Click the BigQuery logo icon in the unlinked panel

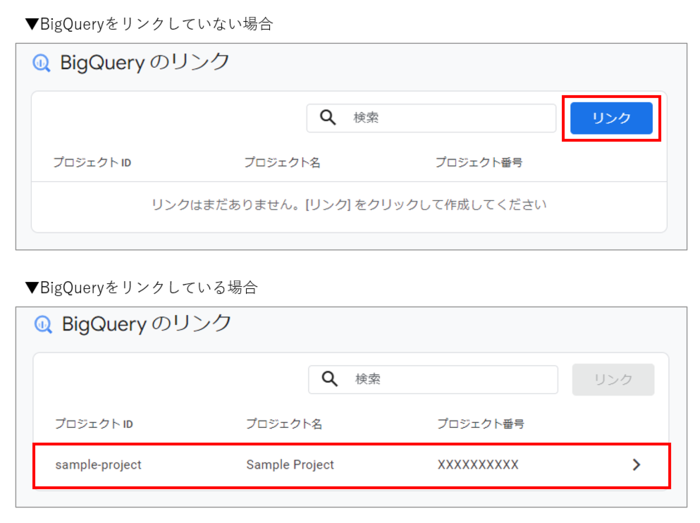[42, 63]
